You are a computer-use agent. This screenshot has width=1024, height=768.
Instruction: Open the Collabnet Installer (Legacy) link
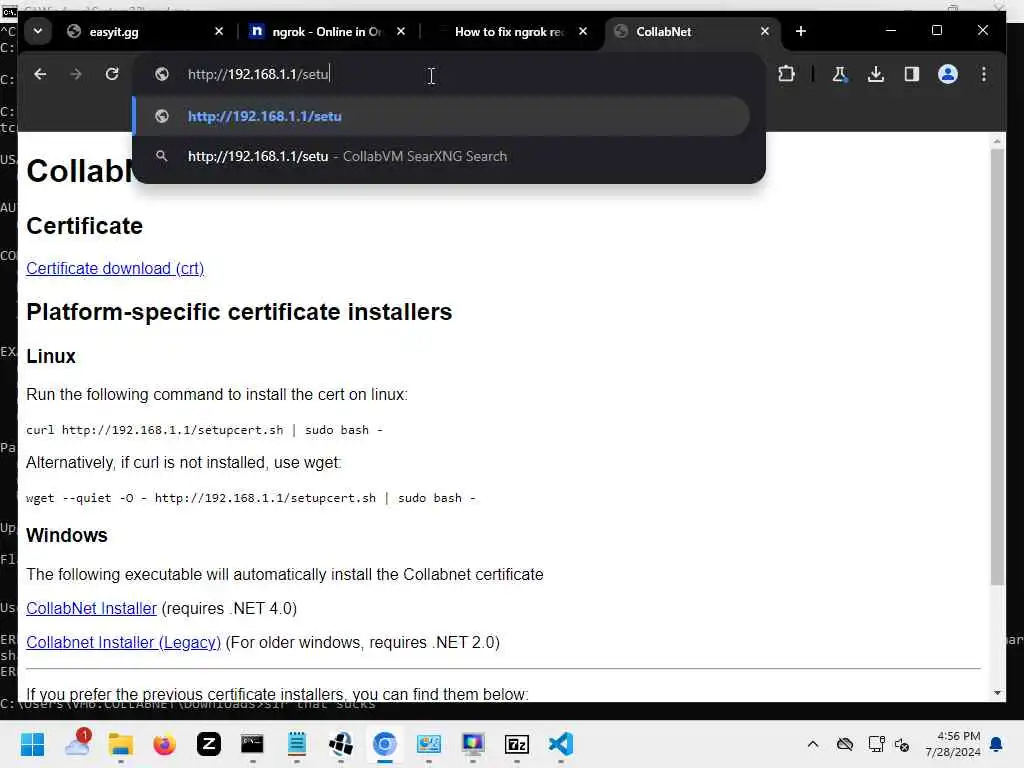[x=123, y=643]
